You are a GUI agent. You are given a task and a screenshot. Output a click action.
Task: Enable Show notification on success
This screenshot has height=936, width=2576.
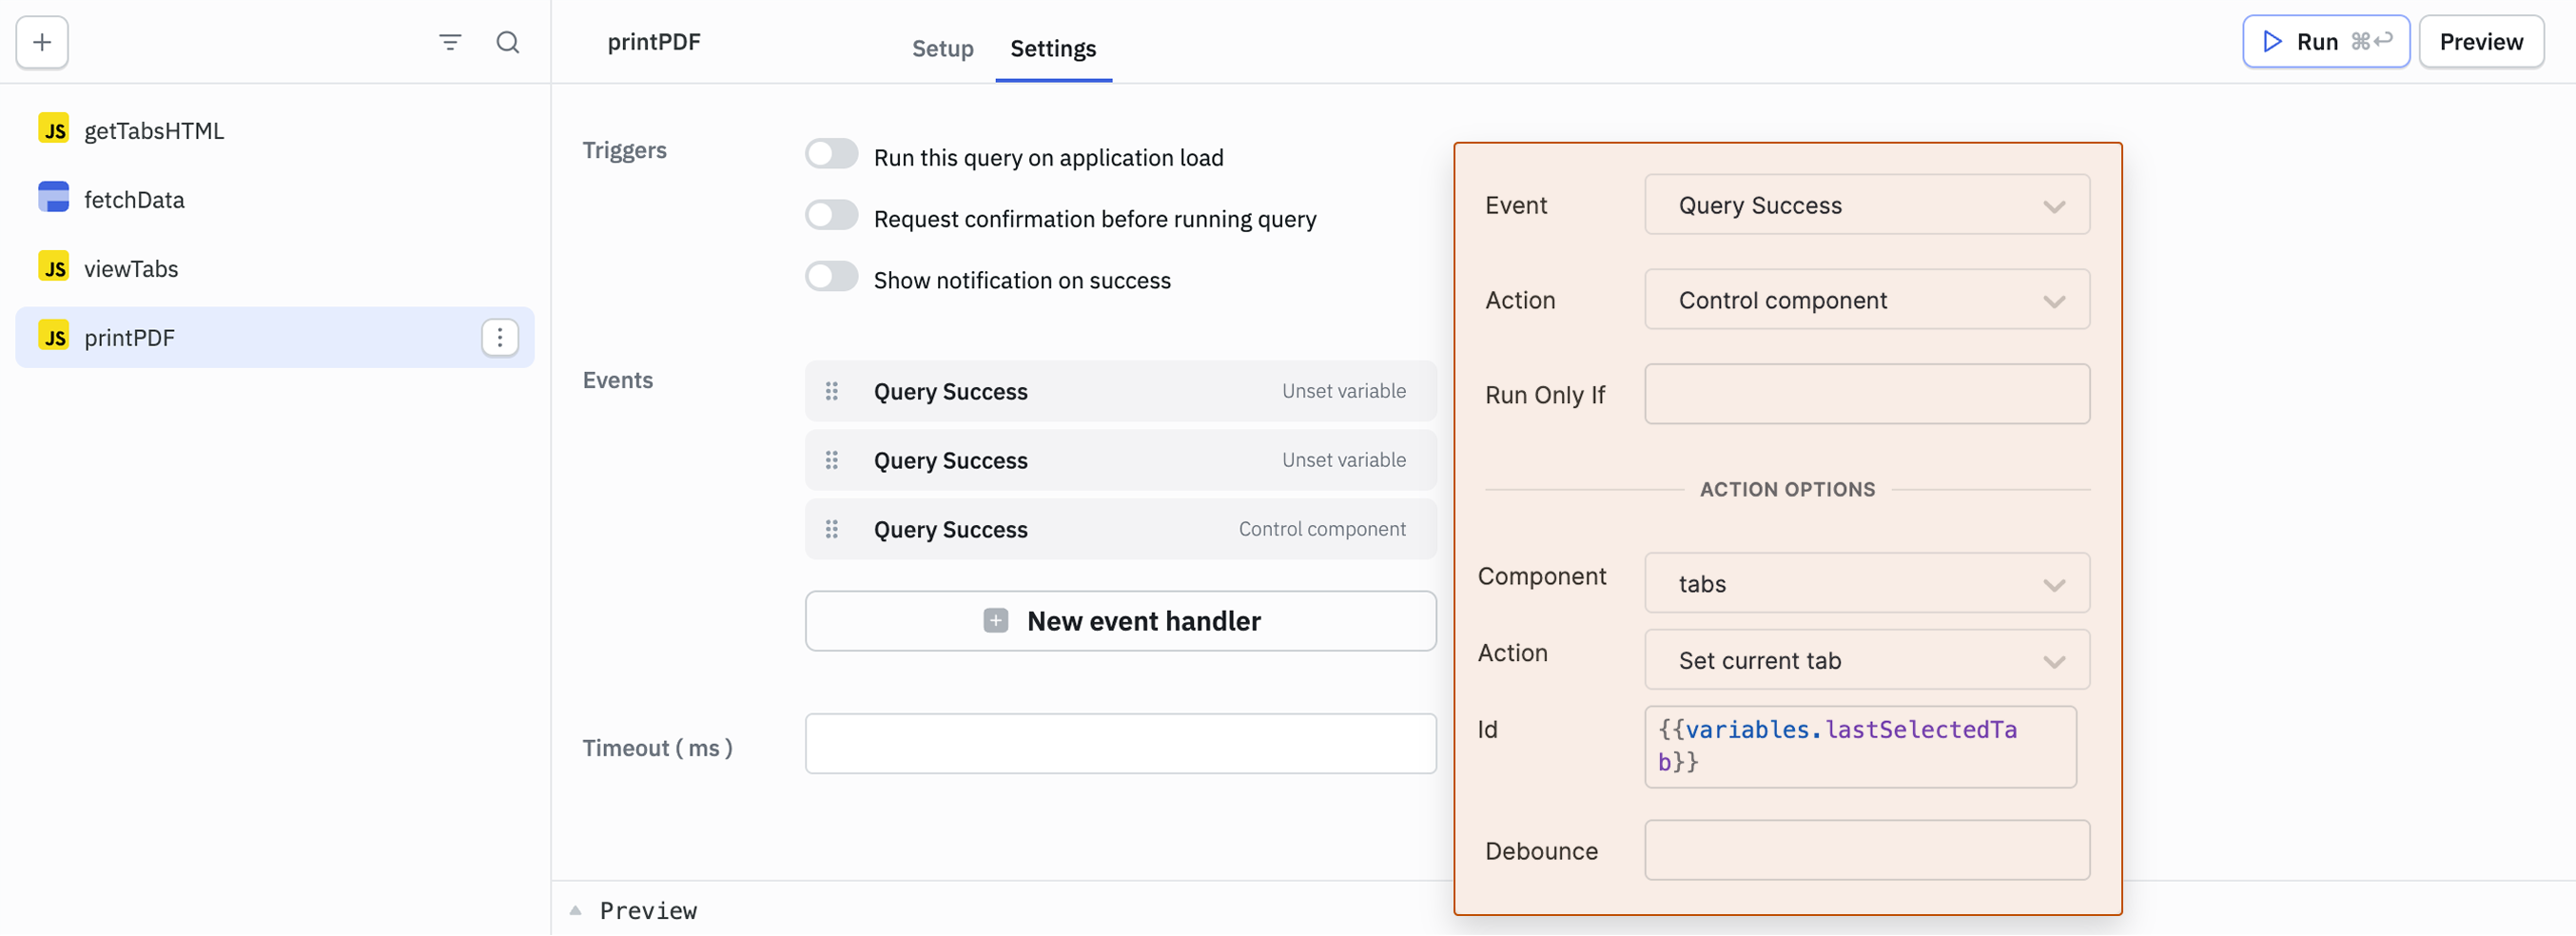831,276
